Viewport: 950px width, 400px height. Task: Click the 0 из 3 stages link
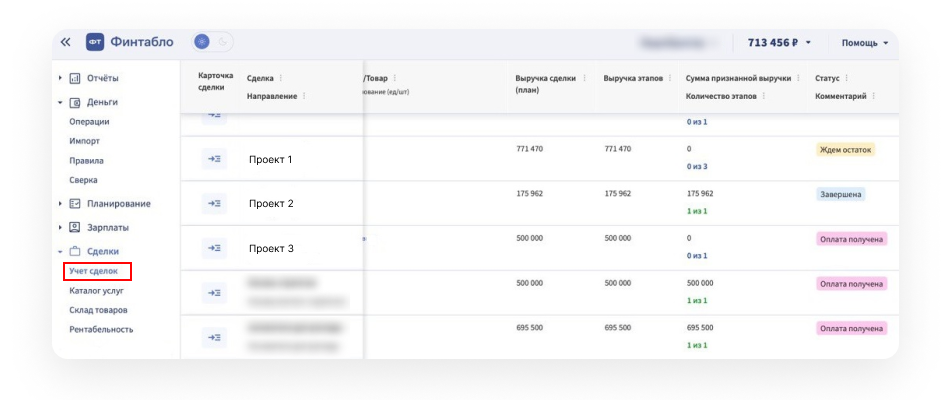point(696,166)
